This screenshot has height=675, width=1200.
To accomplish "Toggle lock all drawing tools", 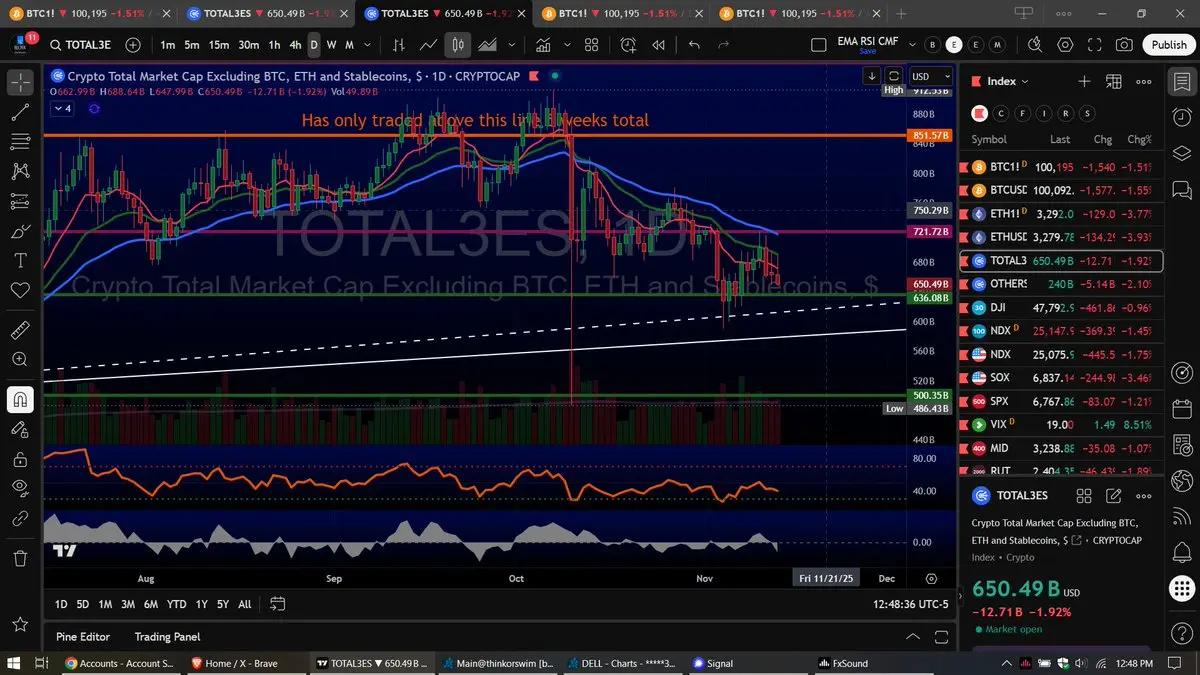I will point(19,459).
